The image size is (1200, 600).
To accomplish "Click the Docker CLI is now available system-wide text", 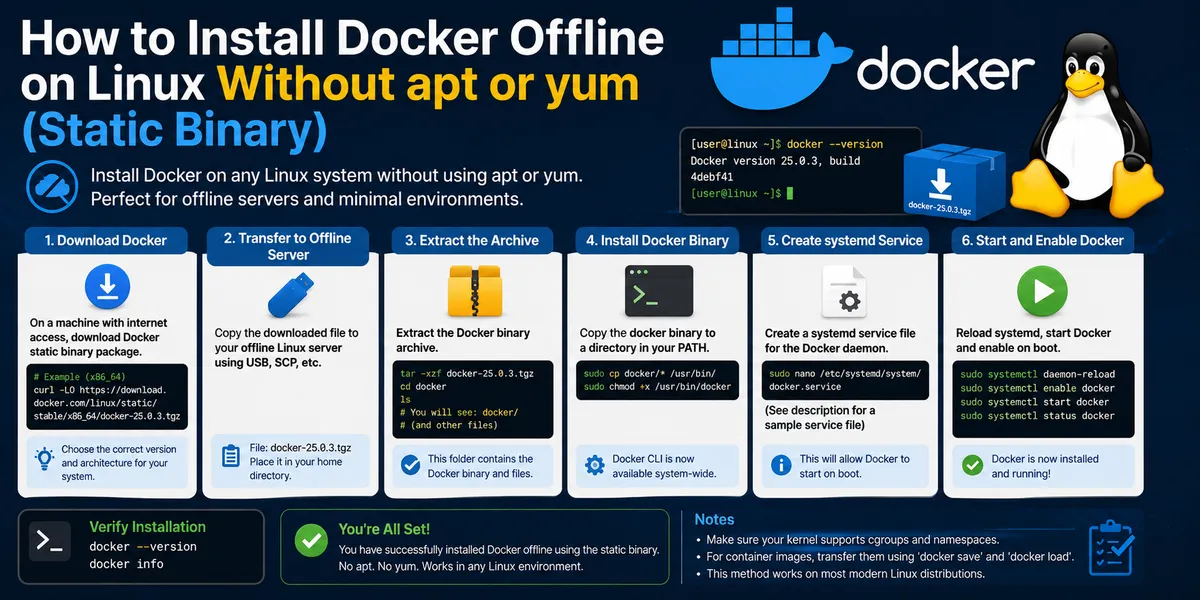I will 665,466.
